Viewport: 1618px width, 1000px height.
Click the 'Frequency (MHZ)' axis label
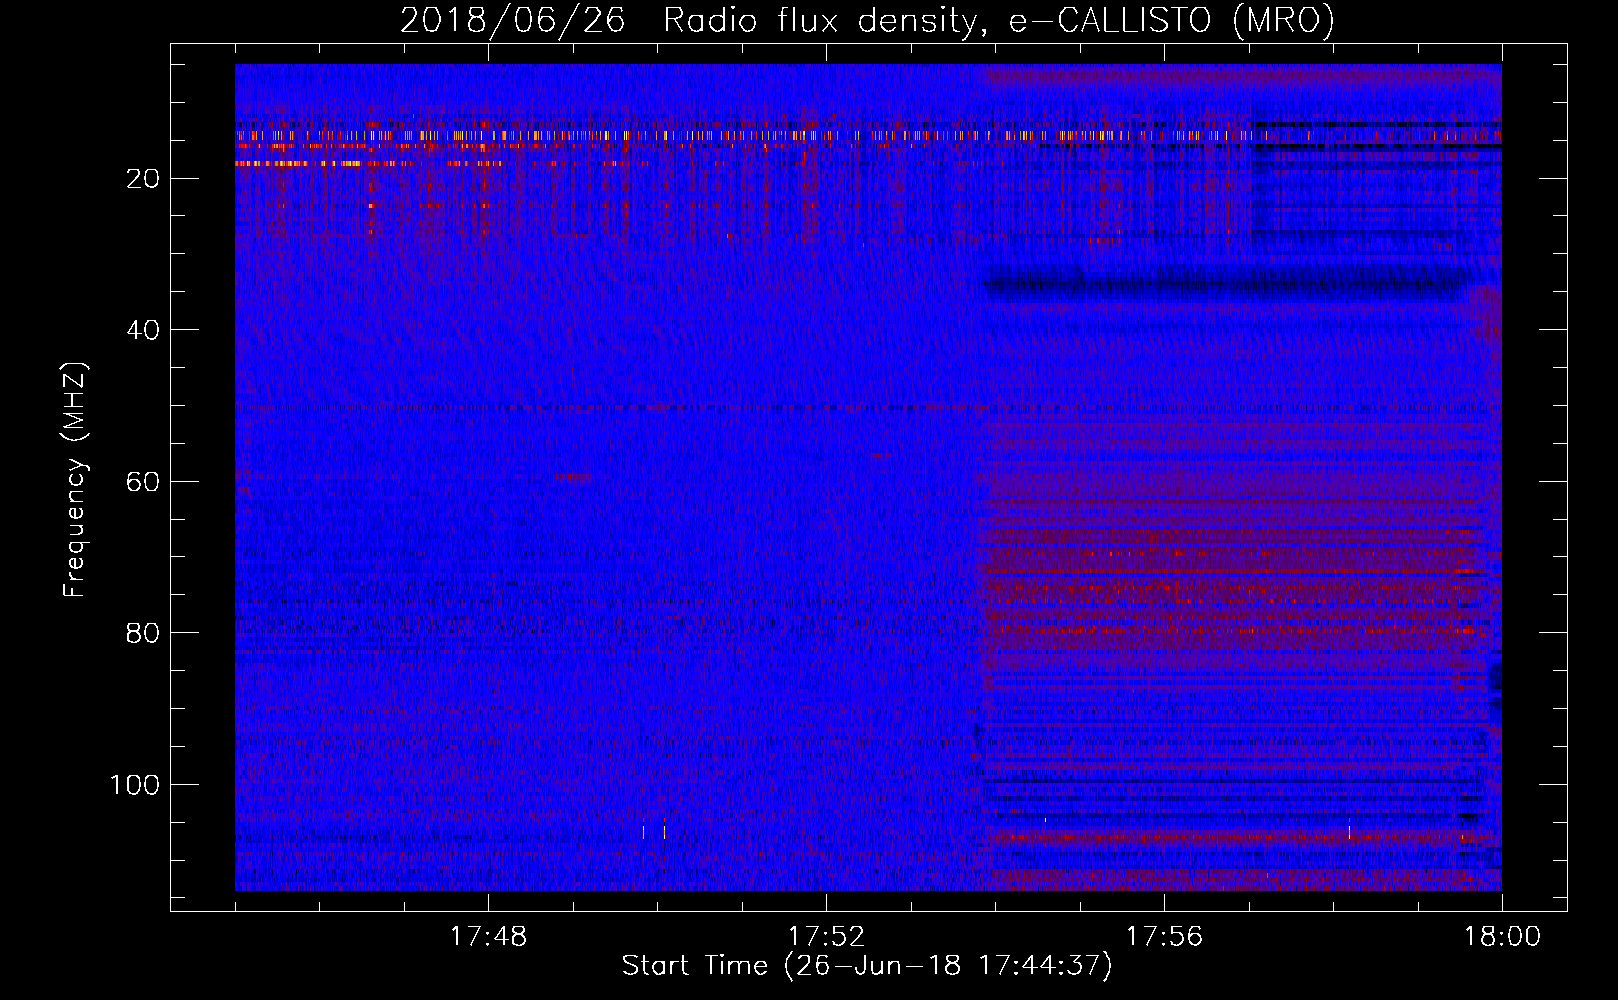pos(75,479)
